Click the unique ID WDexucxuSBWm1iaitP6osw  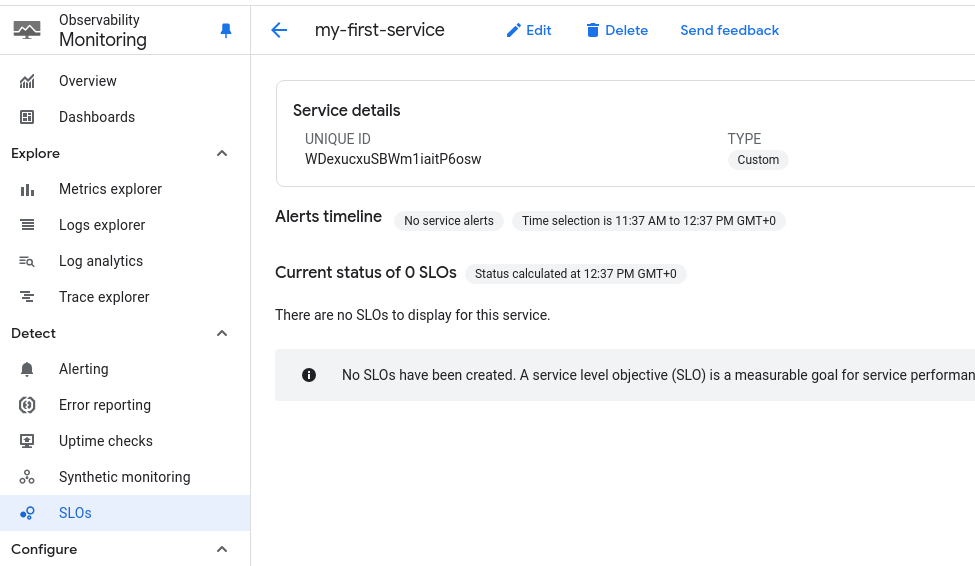tap(393, 159)
